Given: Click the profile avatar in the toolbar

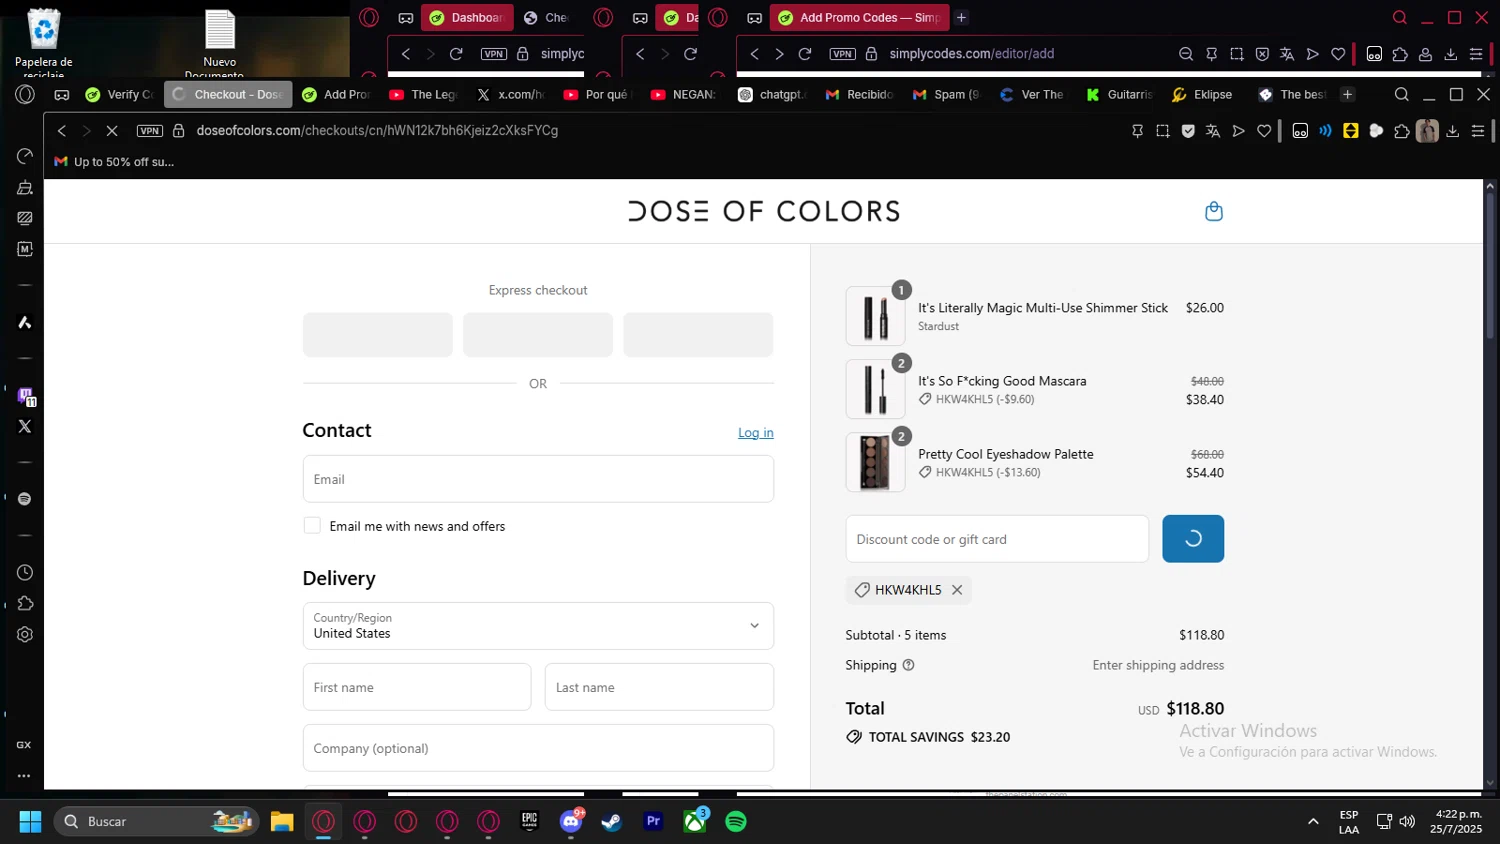Looking at the screenshot, I should click(1427, 131).
